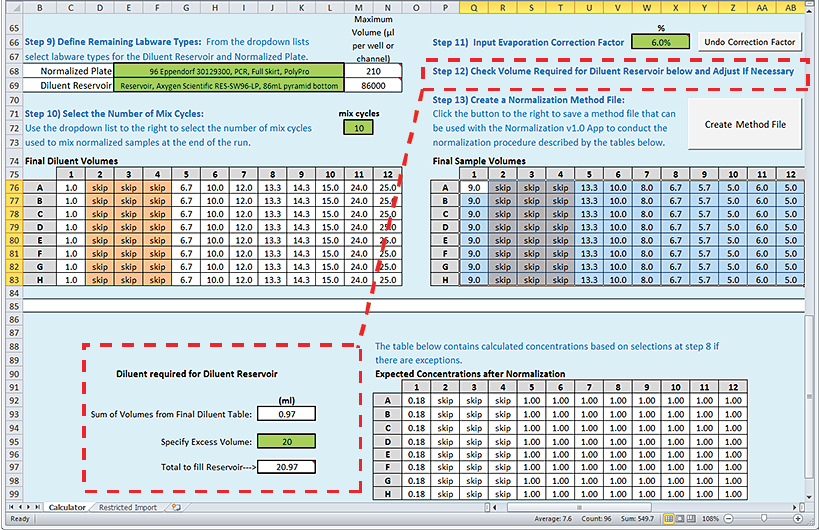
Task: Switch to the Calculator sheet tab
Action: [x=67, y=508]
